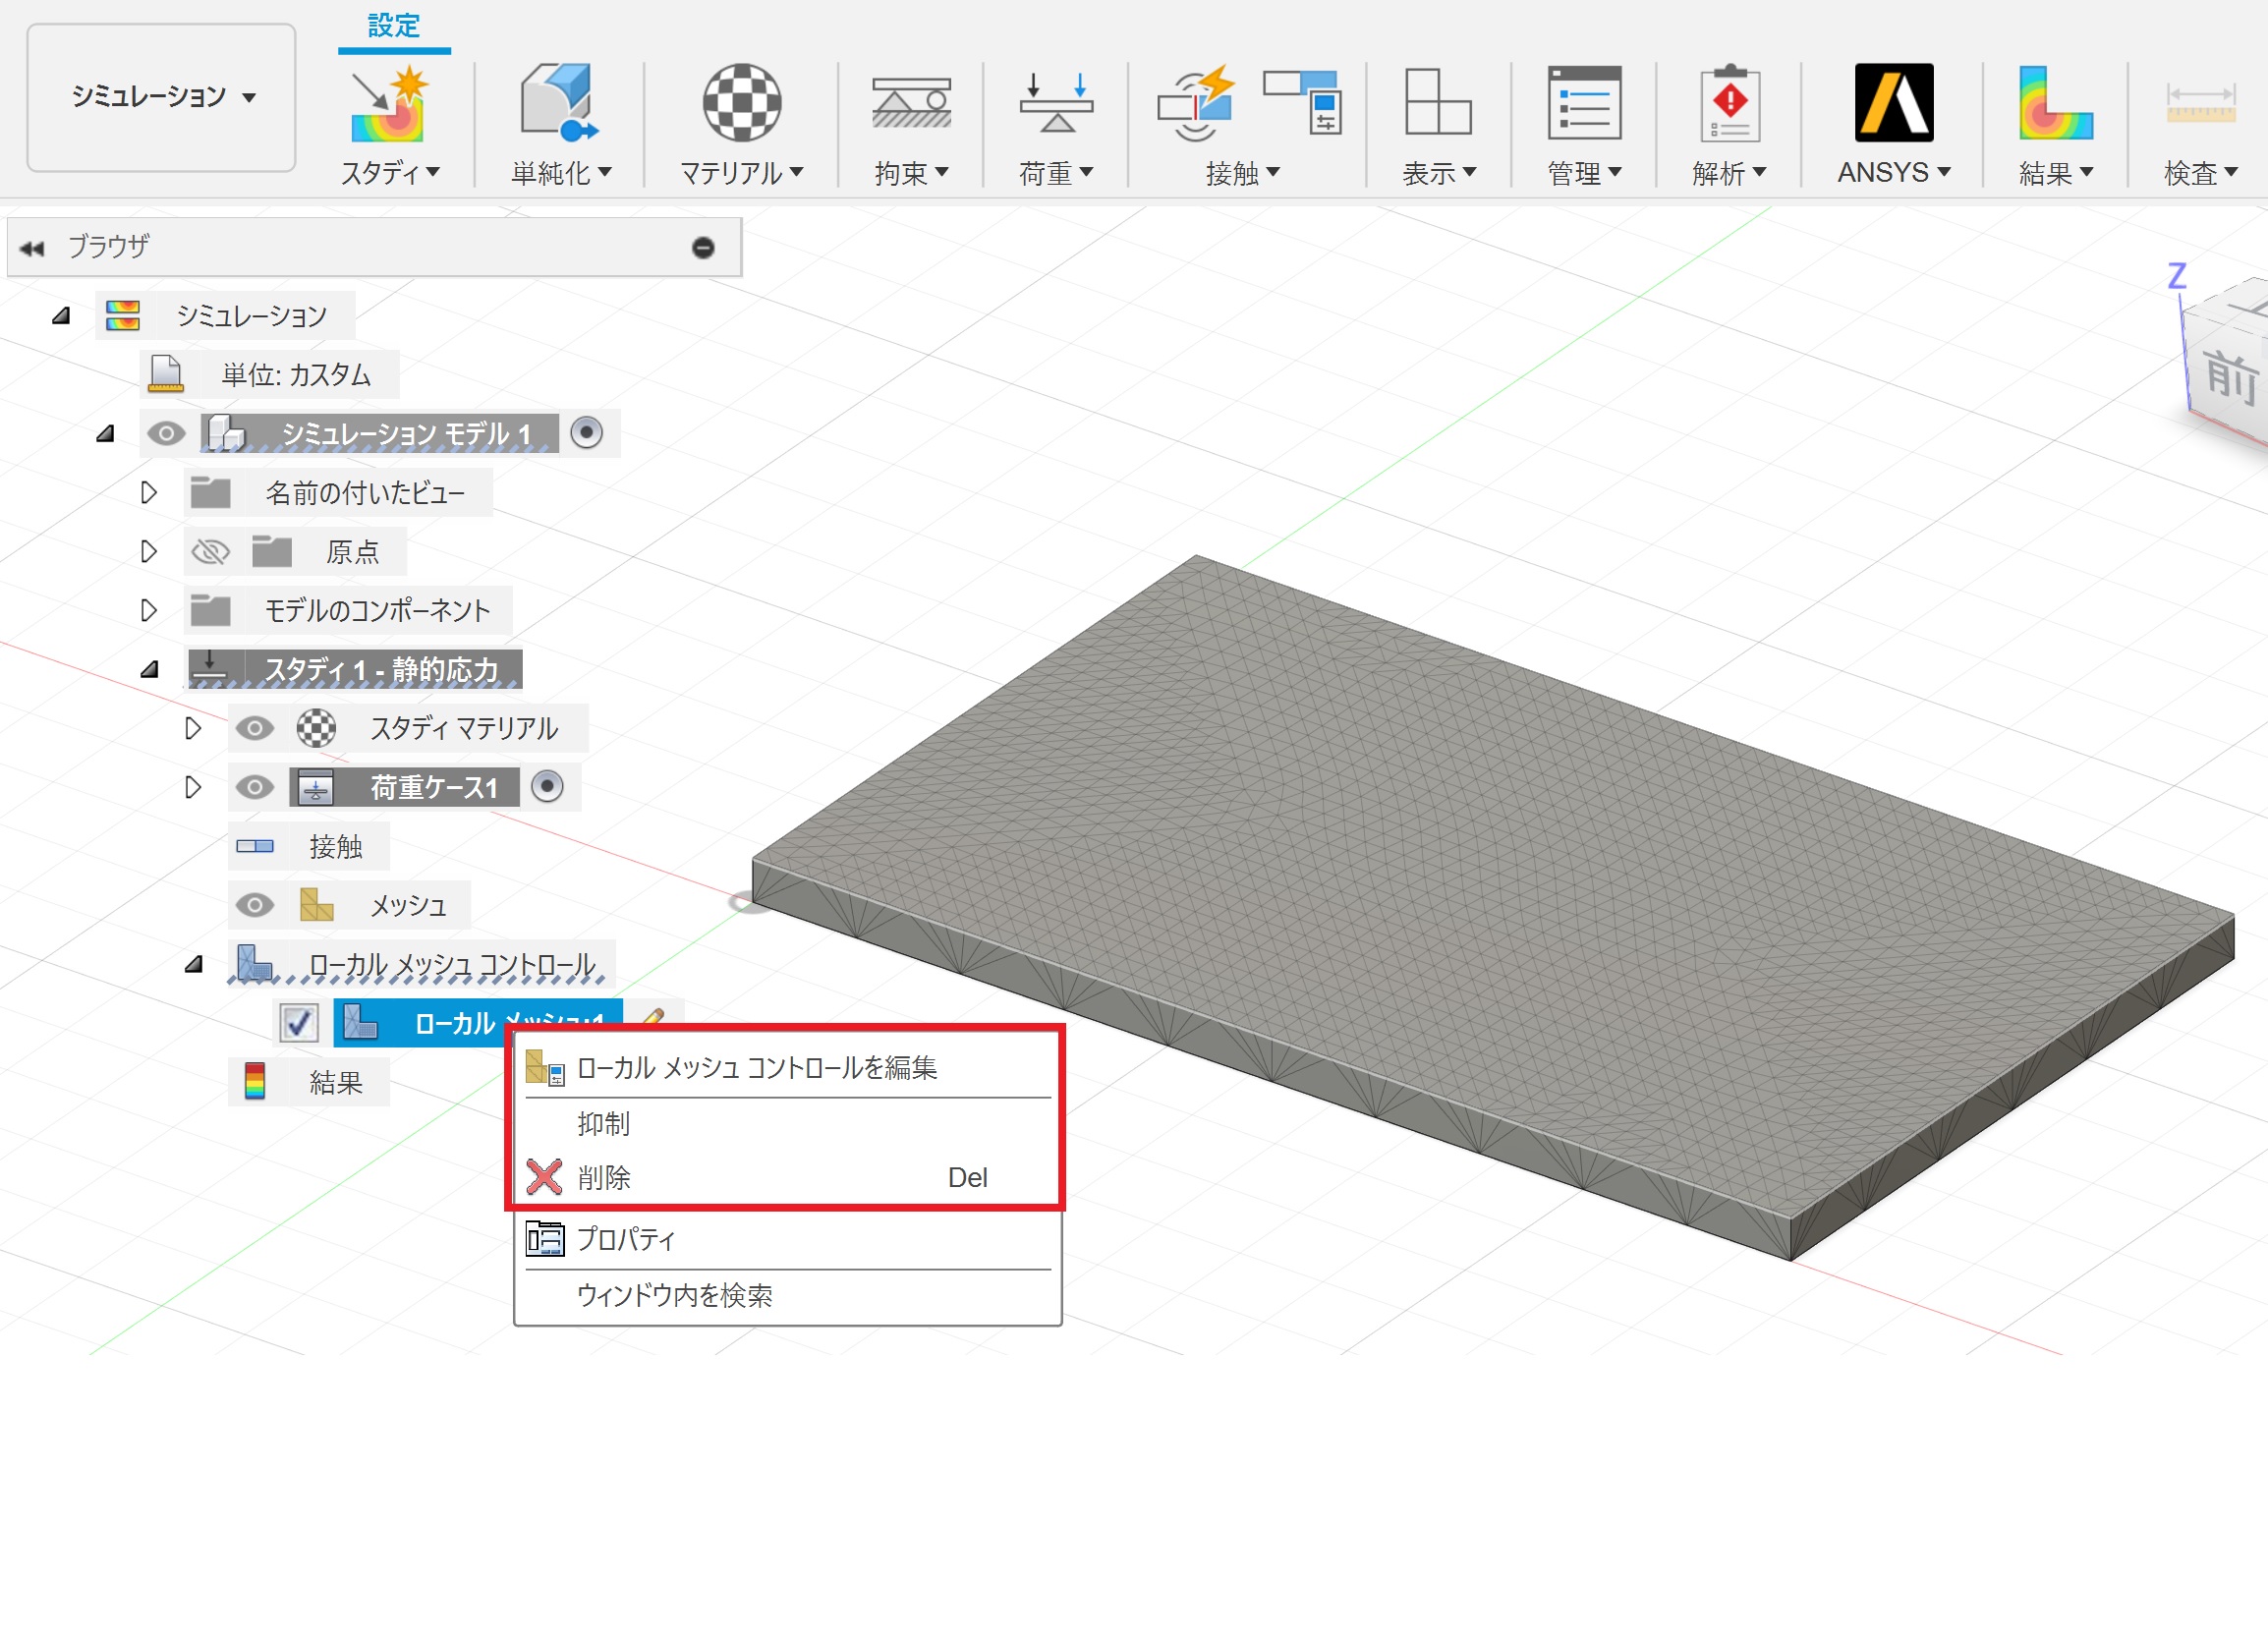
Task: Open the スタディ dropdown label
Action: pyautogui.click(x=390, y=173)
